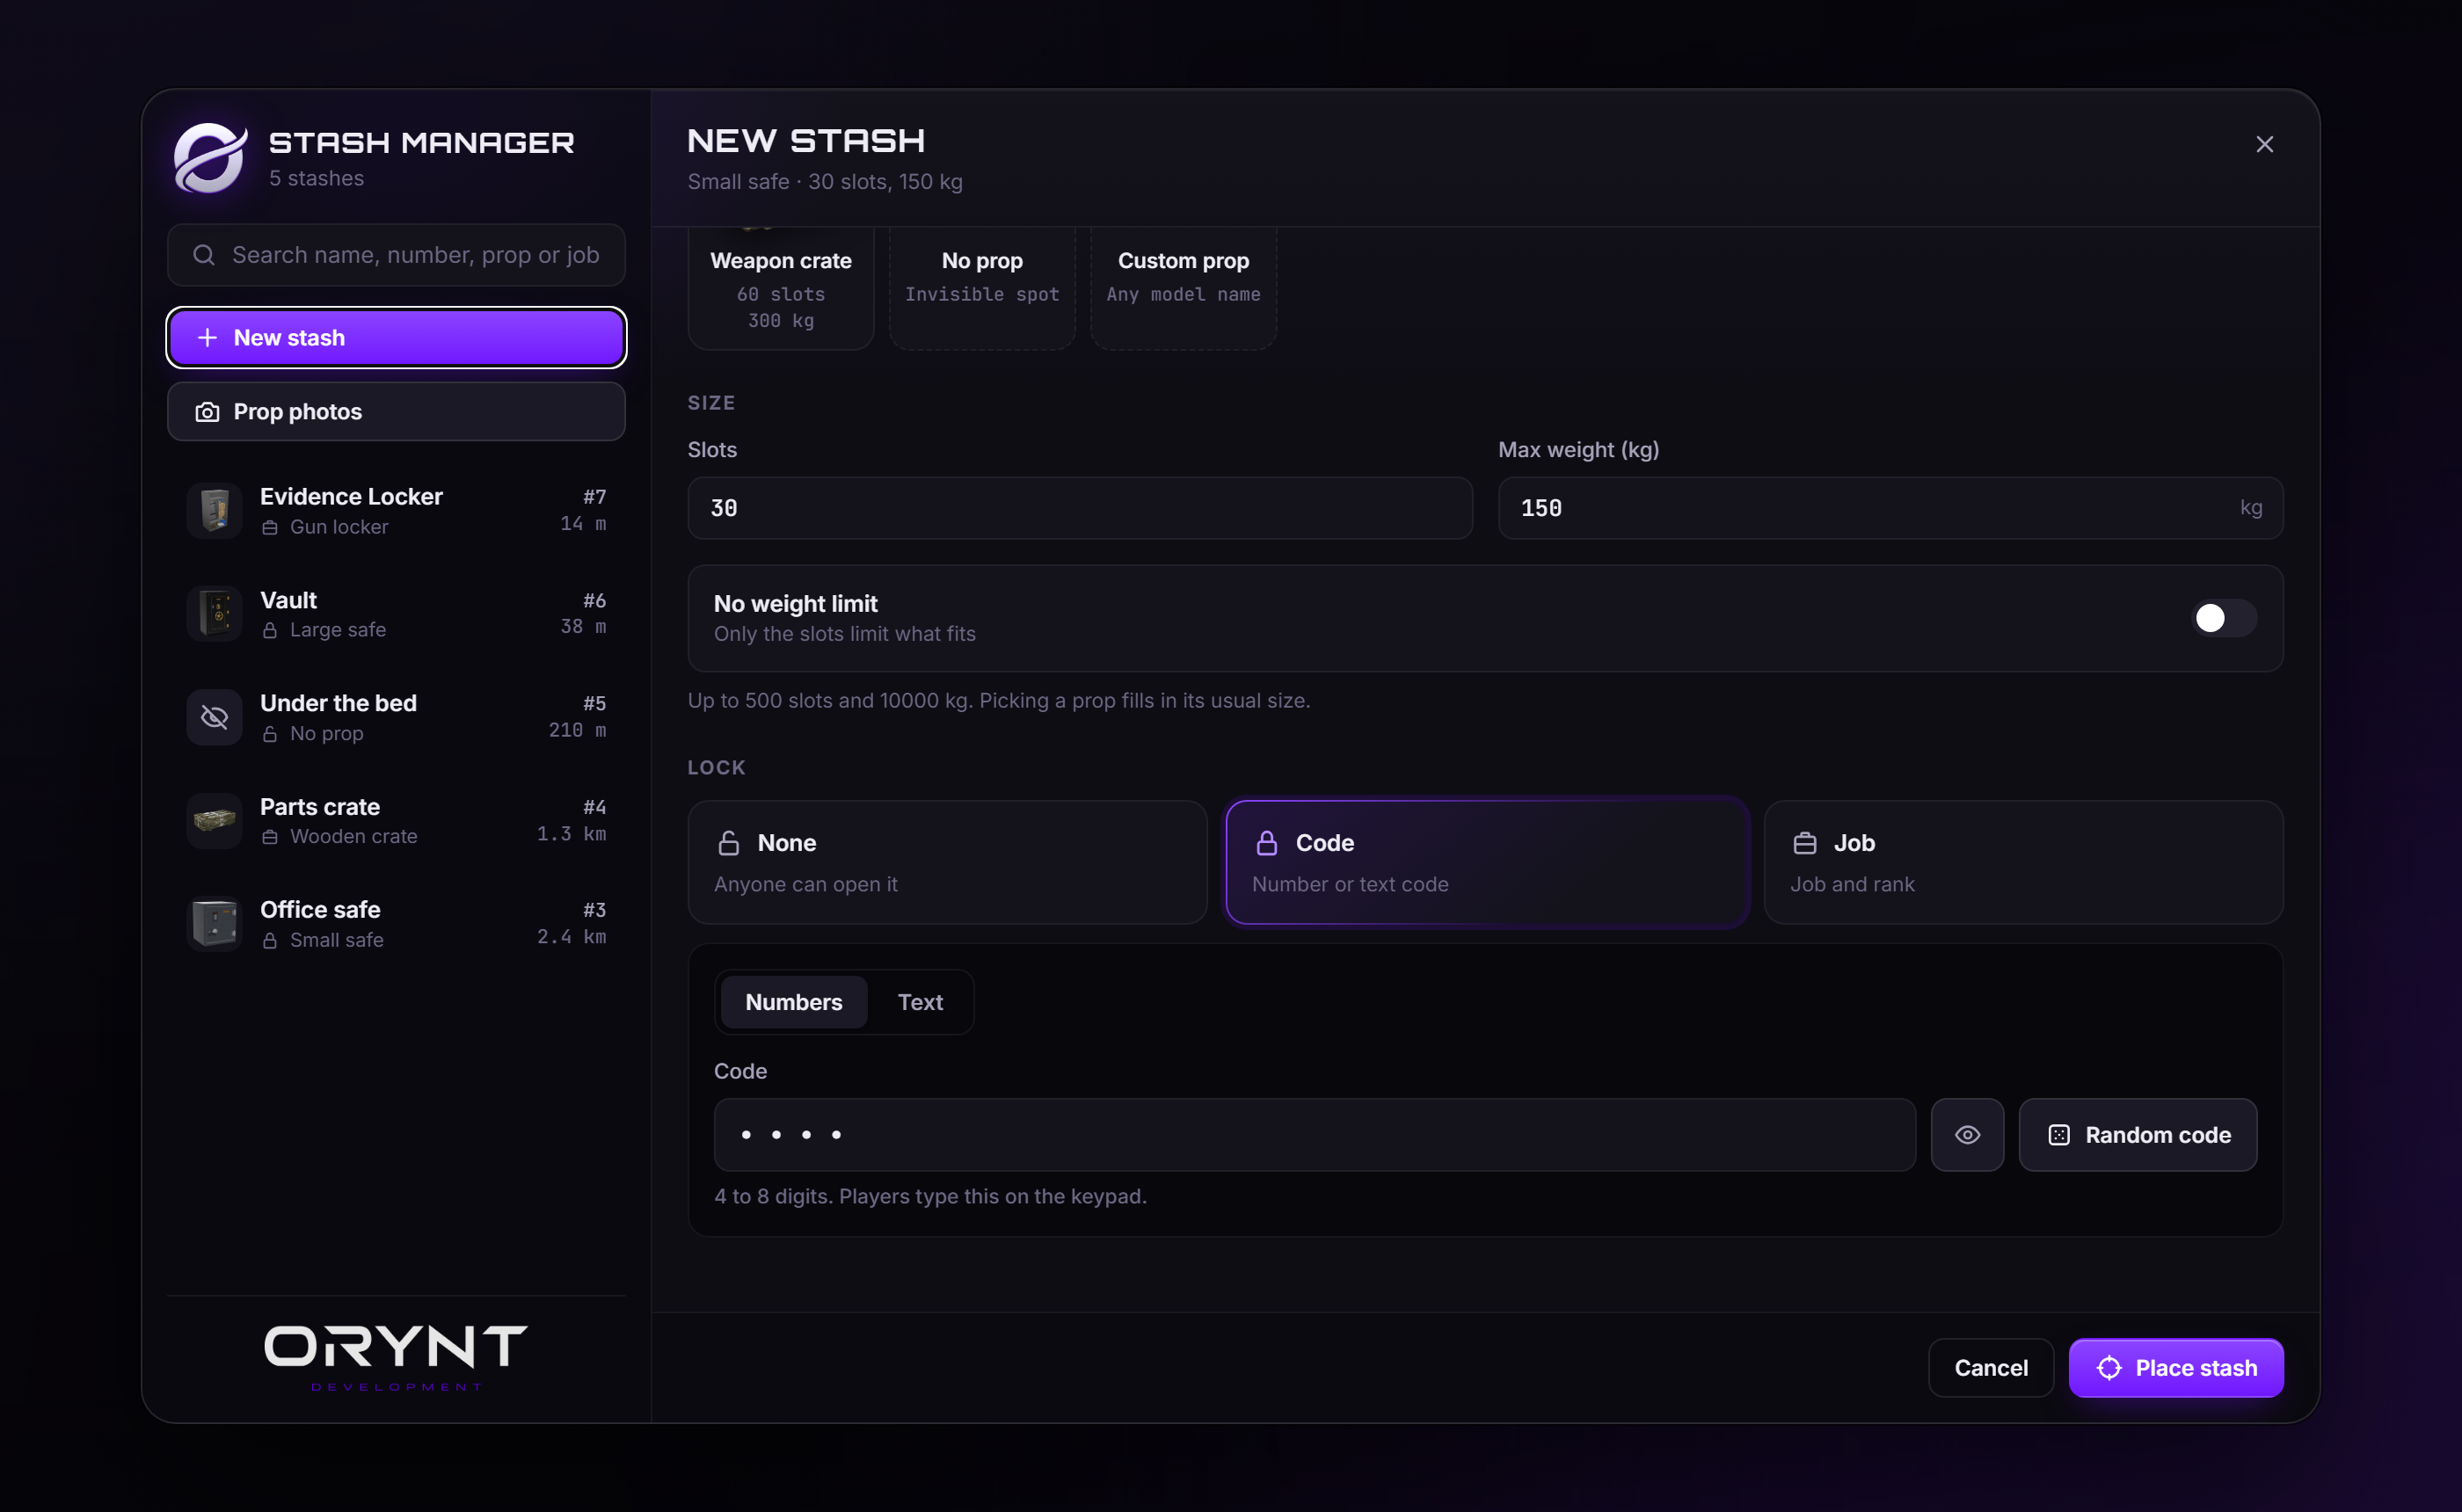Open the Evidence Locker stash row
The height and width of the screenshot is (1512, 2462).
[x=396, y=510]
